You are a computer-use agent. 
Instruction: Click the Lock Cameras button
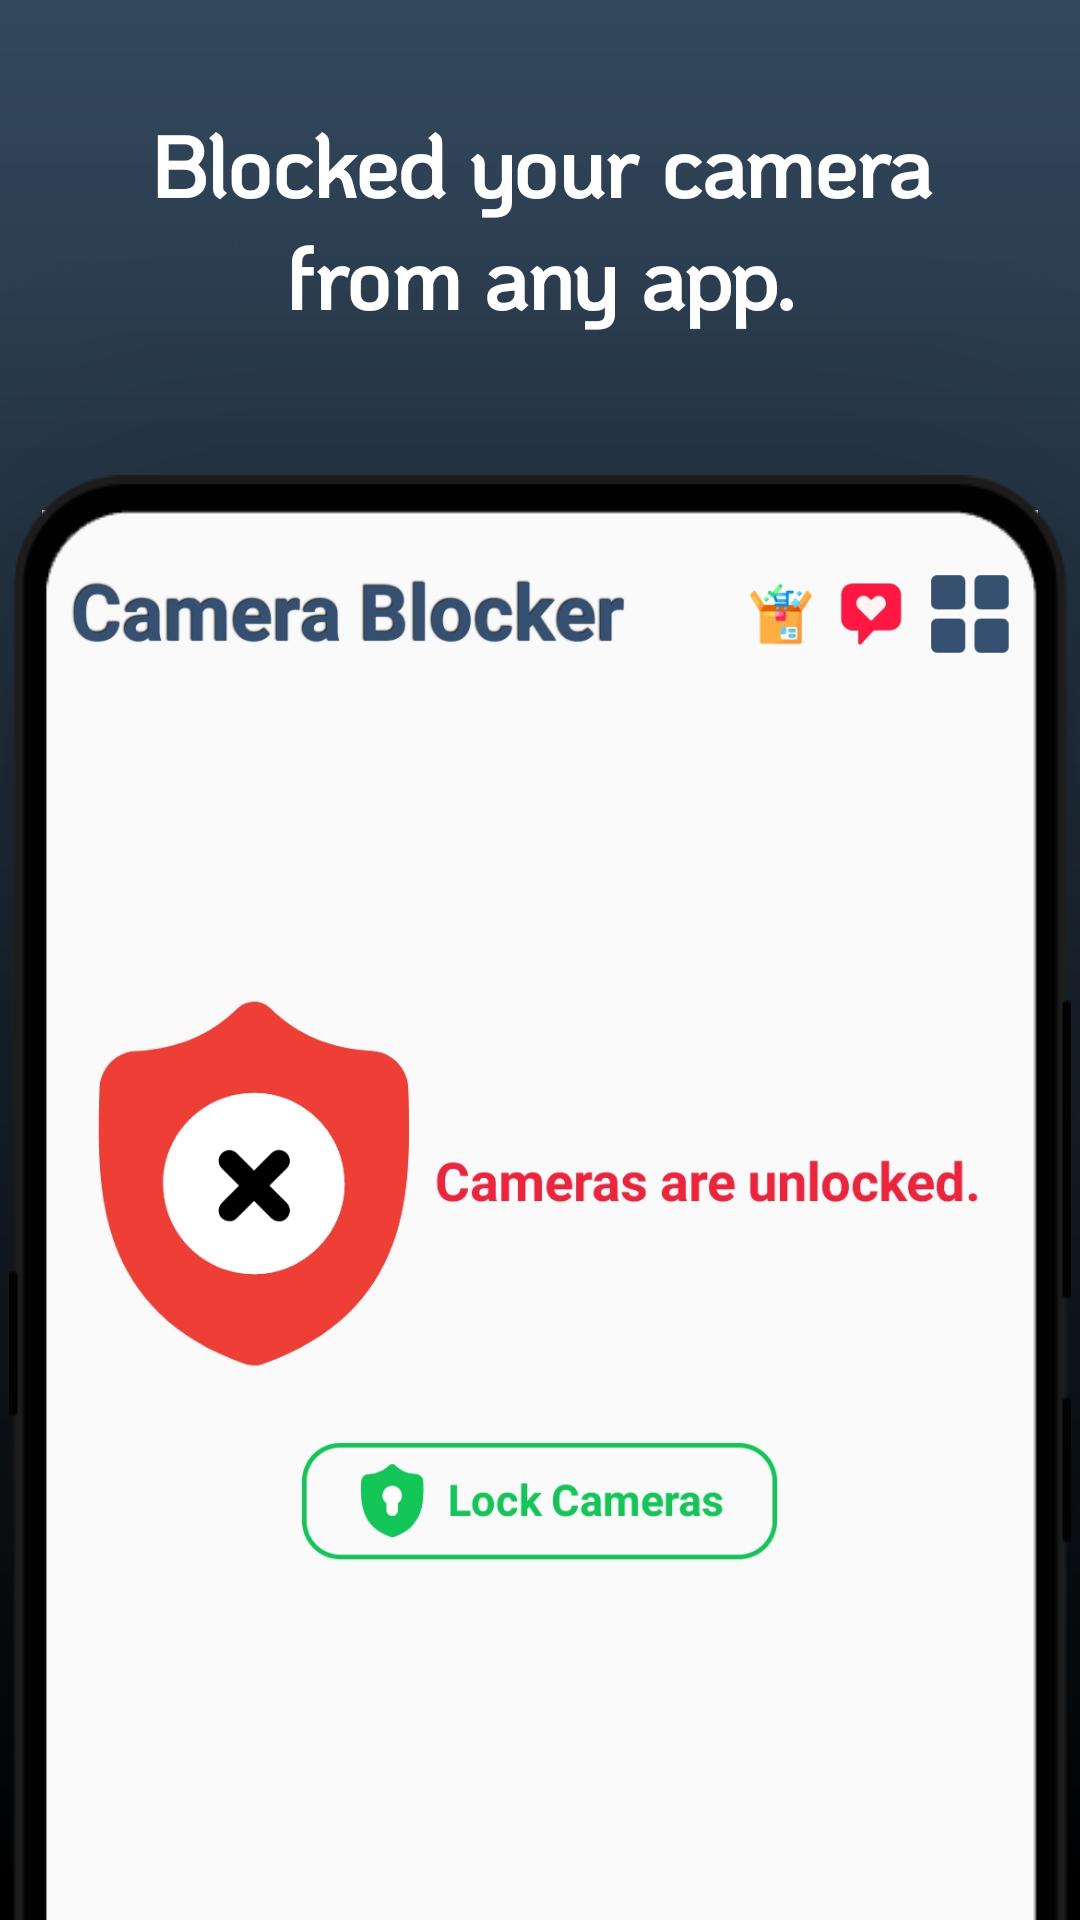point(539,1500)
